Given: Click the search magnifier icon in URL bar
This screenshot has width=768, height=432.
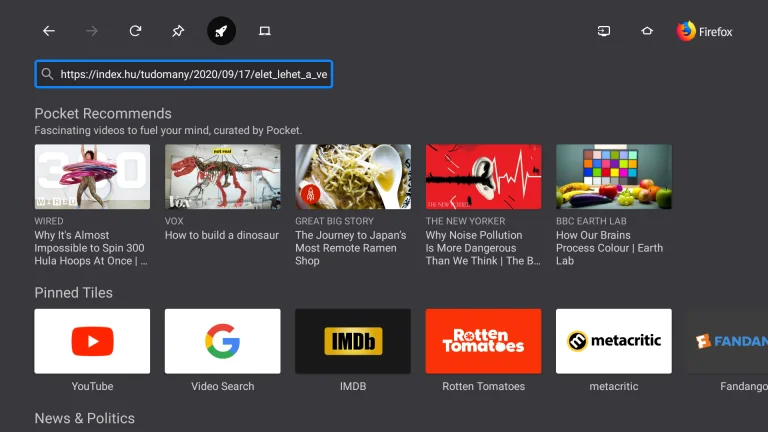Looking at the screenshot, I should coord(47,74).
